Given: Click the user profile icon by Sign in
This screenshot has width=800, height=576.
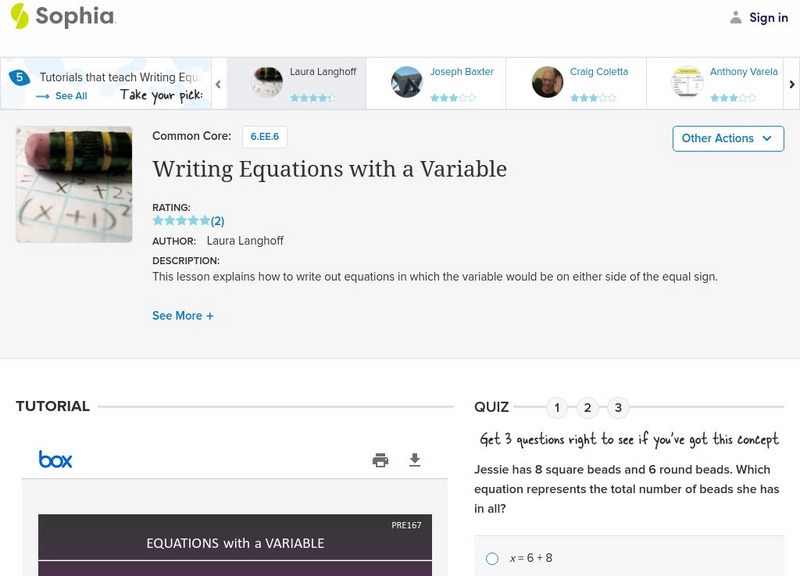Looking at the screenshot, I should click(736, 17).
